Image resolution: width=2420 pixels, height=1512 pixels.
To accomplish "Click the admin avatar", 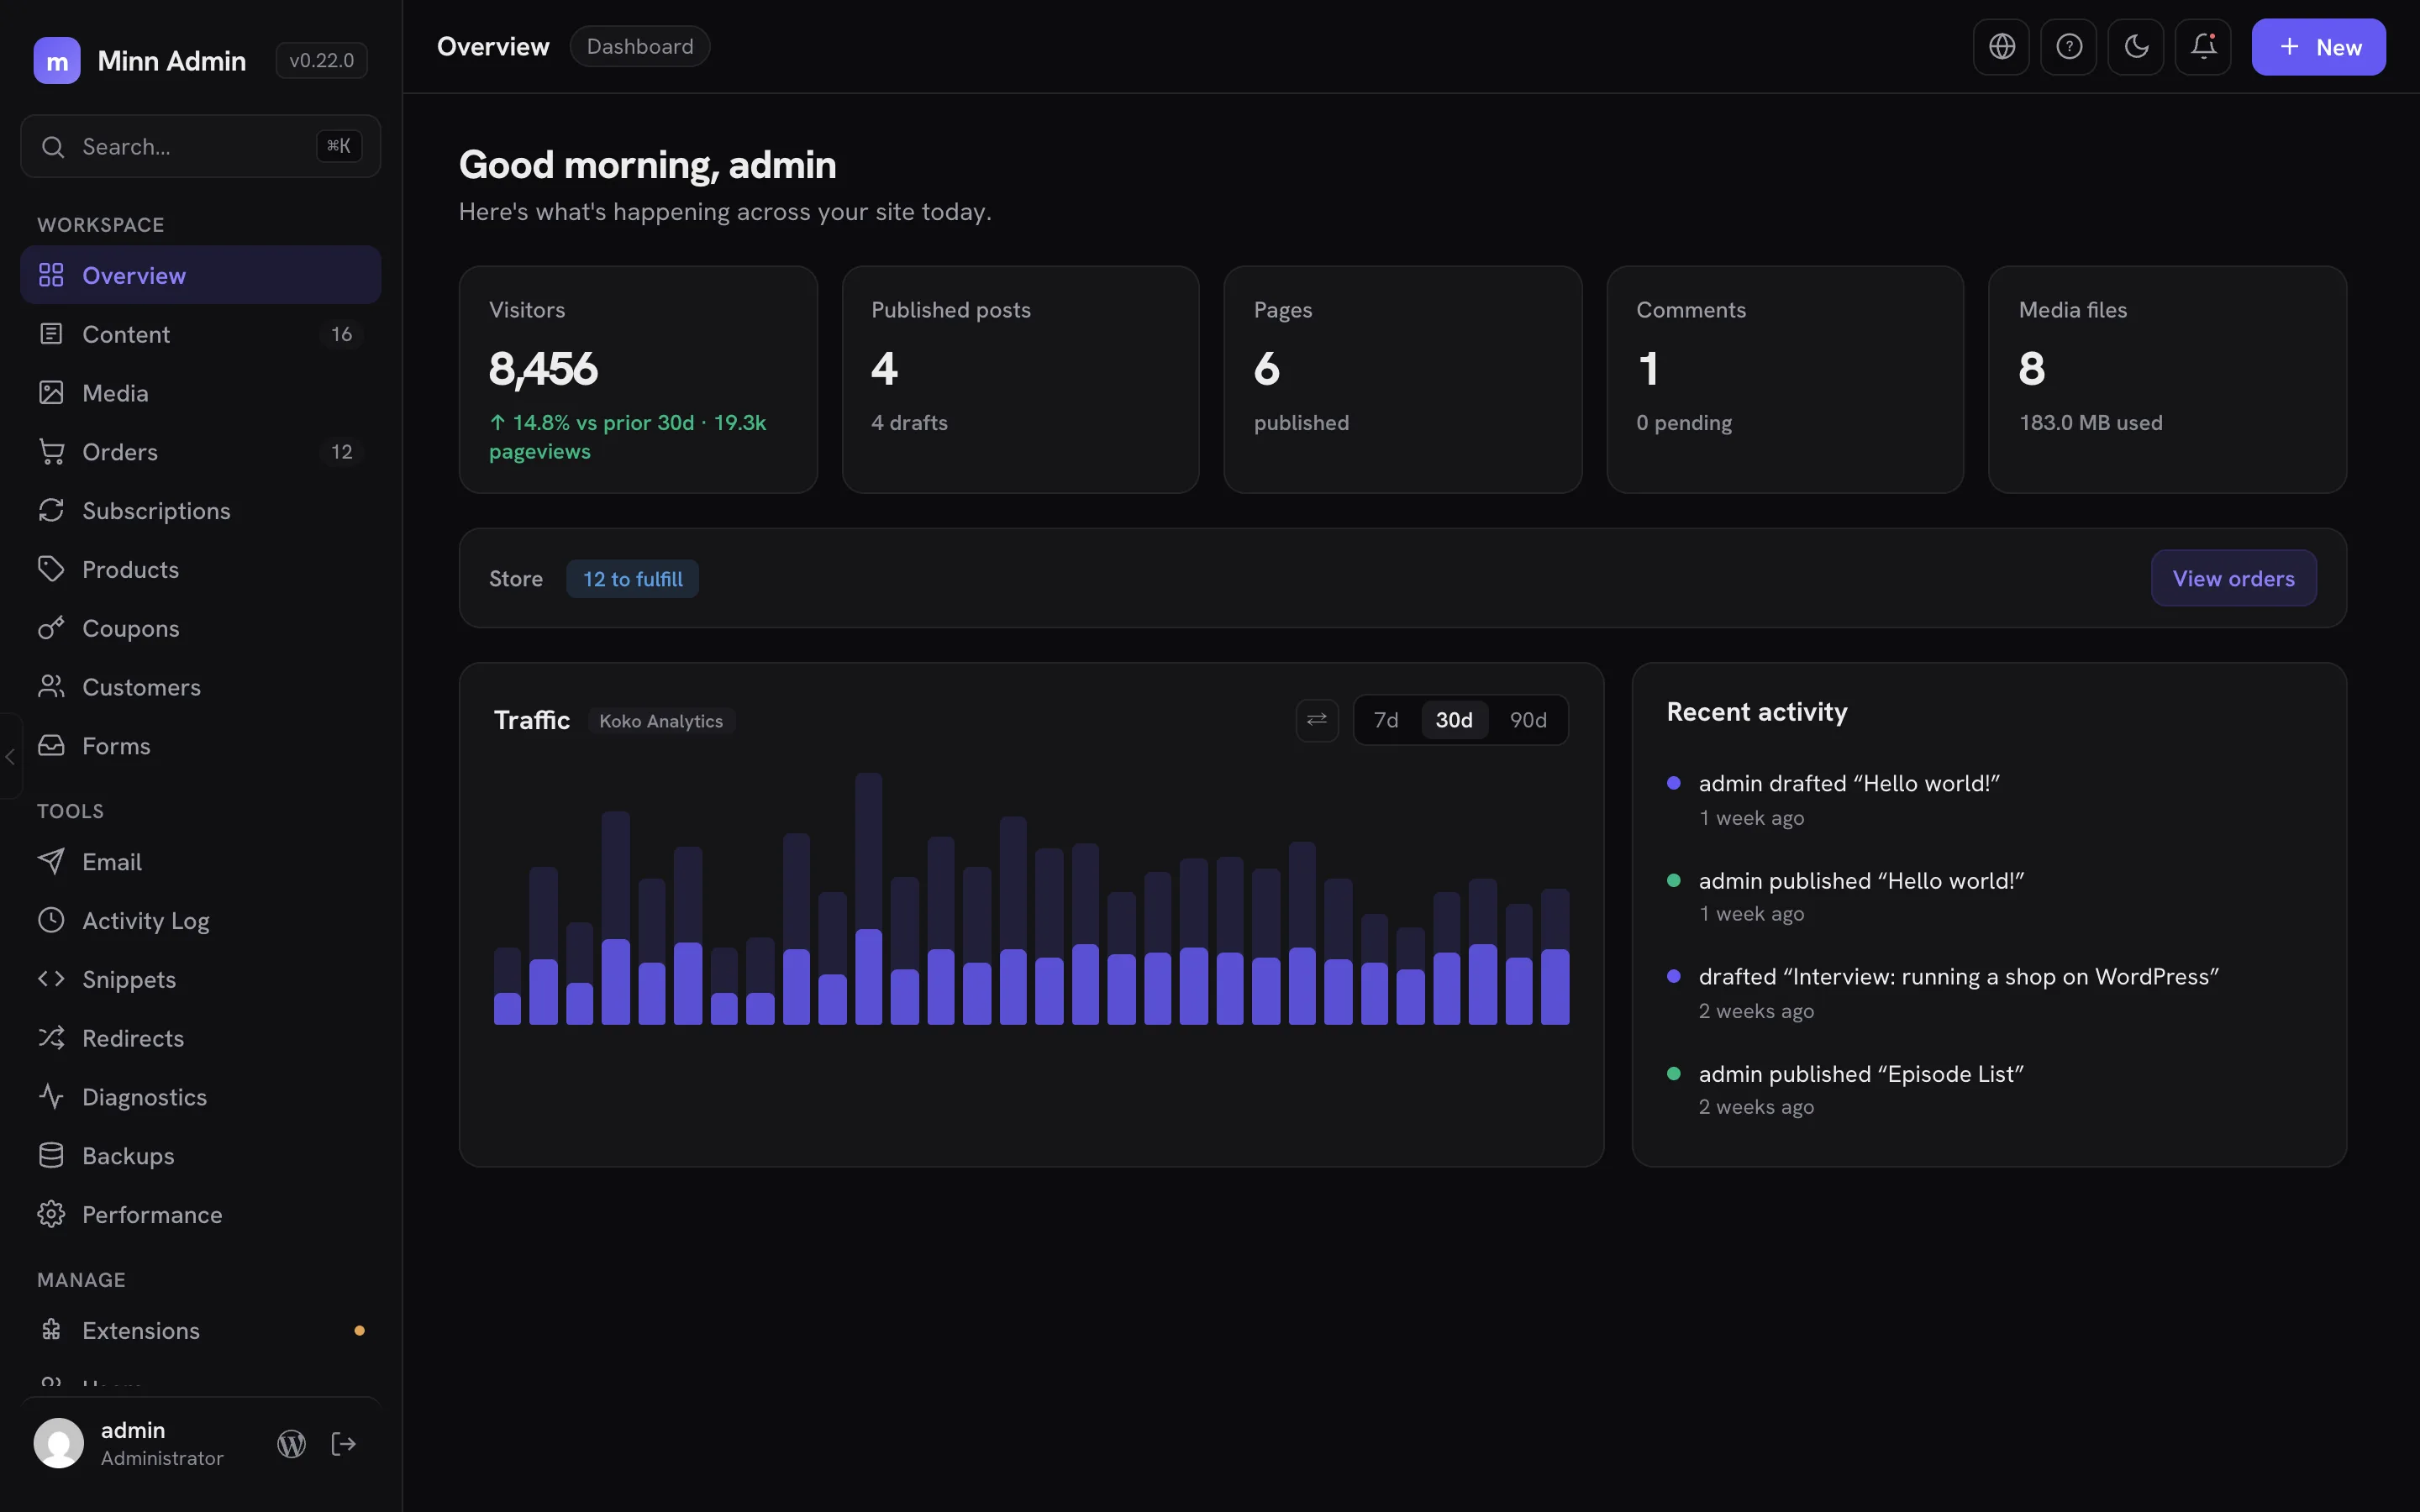I will tap(59, 1443).
